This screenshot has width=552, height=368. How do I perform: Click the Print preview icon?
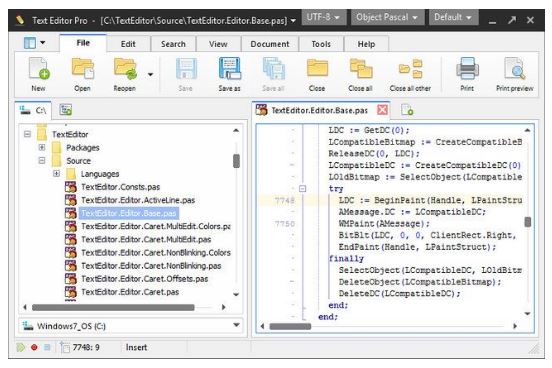point(515,68)
